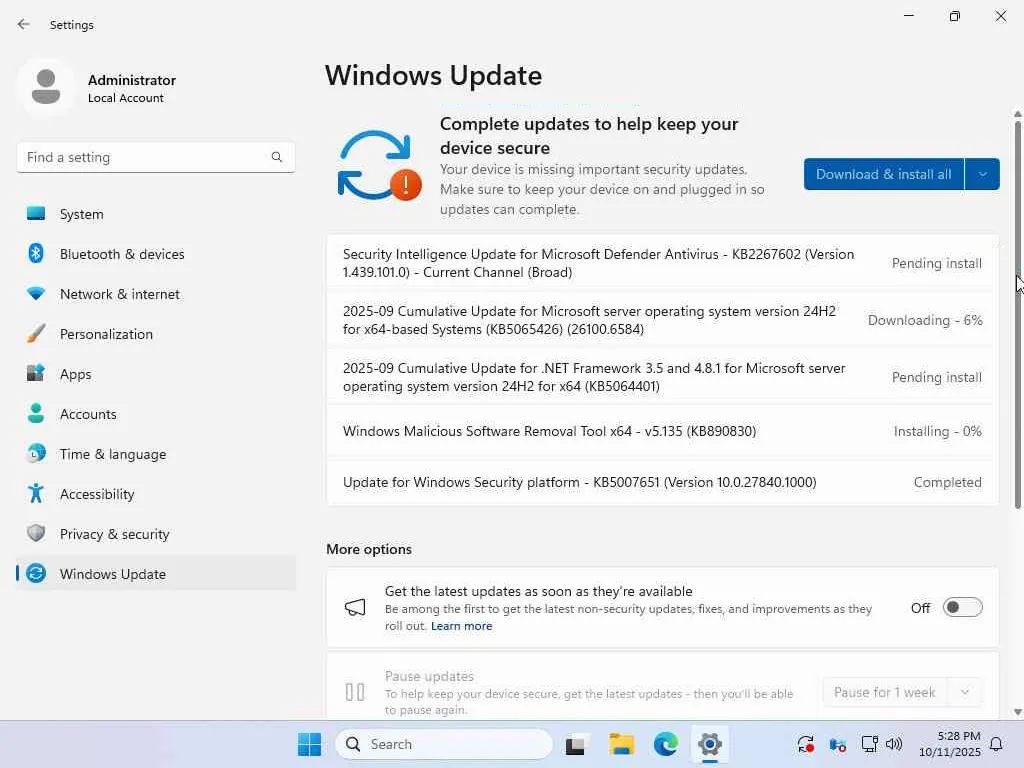Open the Windows Start menu

[310, 744]
